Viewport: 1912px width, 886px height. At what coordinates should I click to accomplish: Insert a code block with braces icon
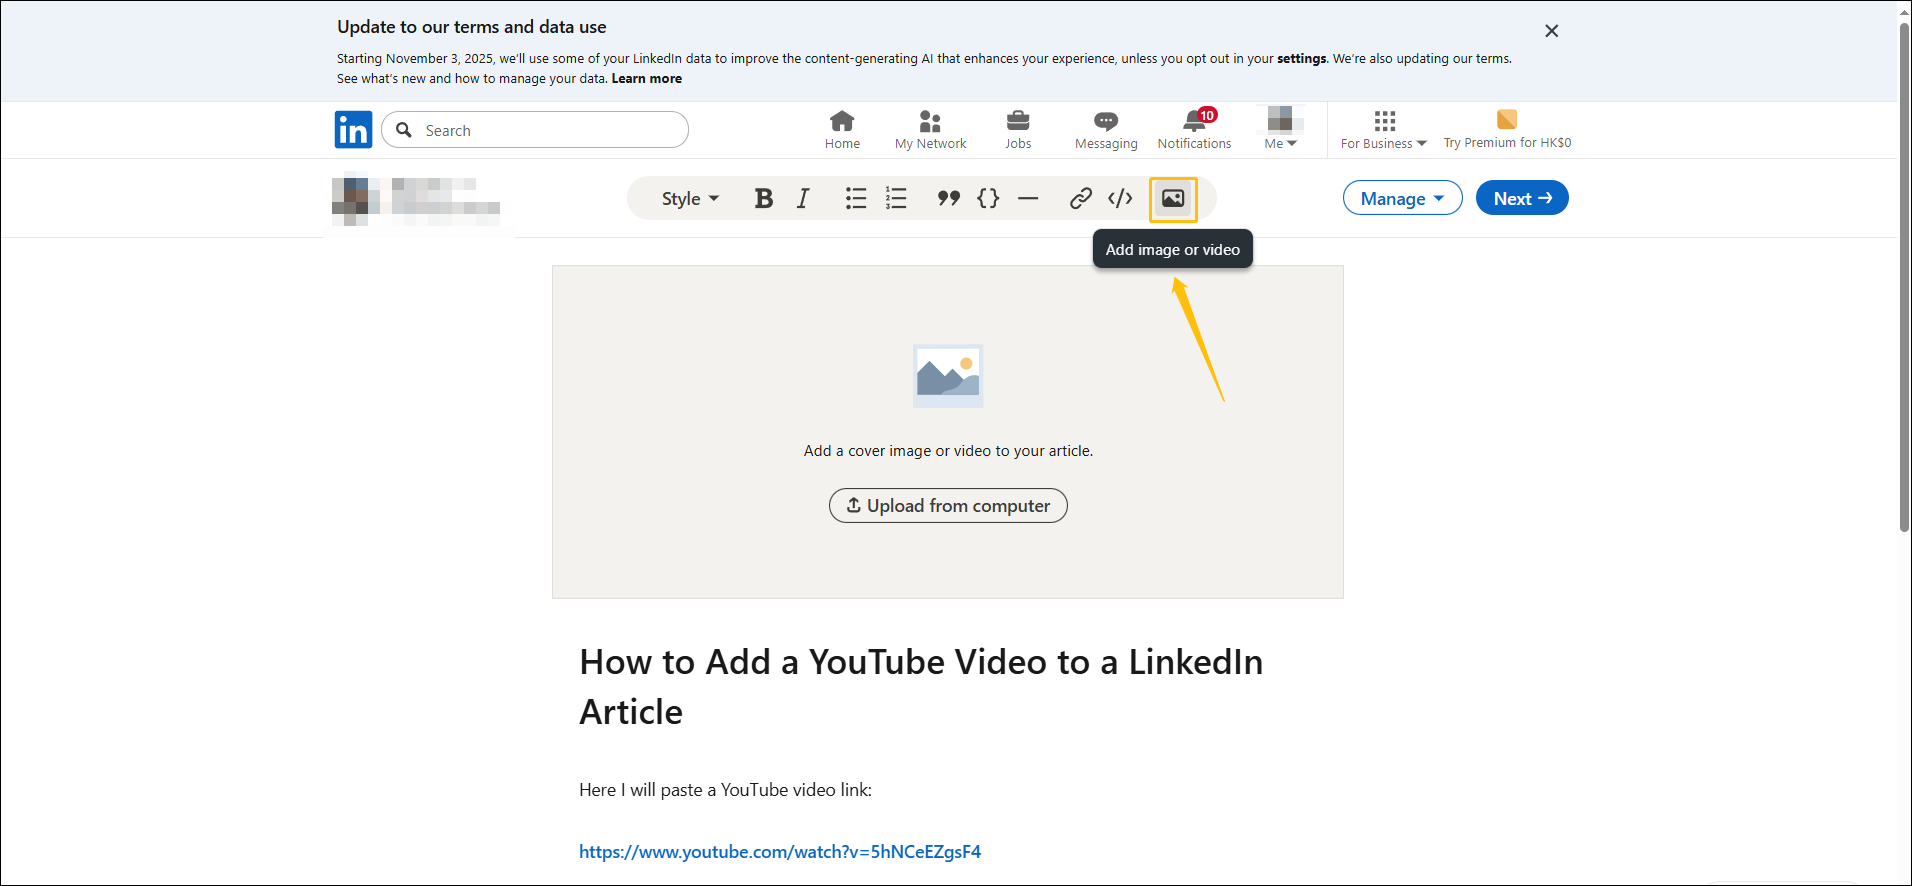coord(988,199)
